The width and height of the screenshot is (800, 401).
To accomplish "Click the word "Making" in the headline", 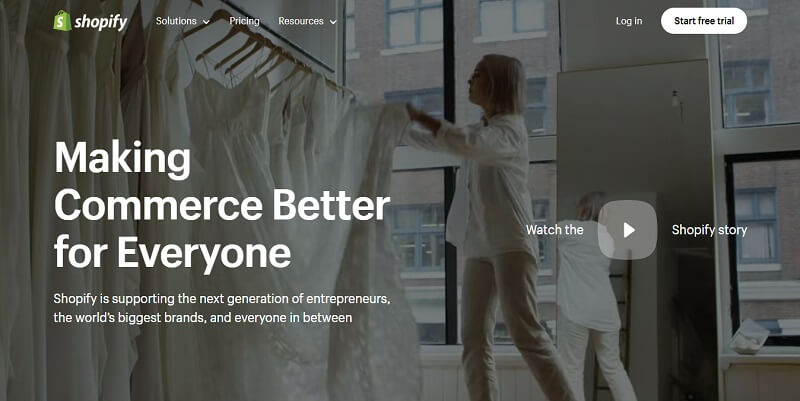I will 122,159.
